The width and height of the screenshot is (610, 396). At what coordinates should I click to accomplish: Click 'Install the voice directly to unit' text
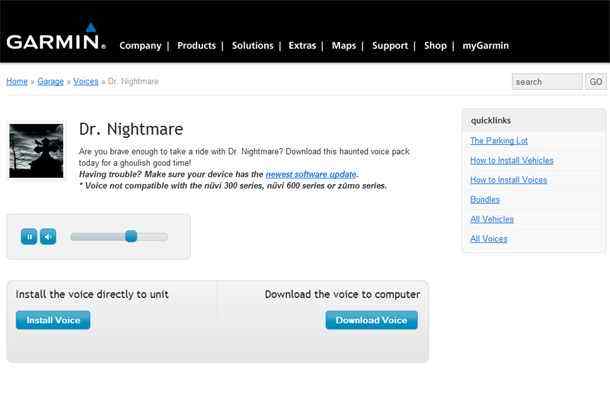pos(92,294)
